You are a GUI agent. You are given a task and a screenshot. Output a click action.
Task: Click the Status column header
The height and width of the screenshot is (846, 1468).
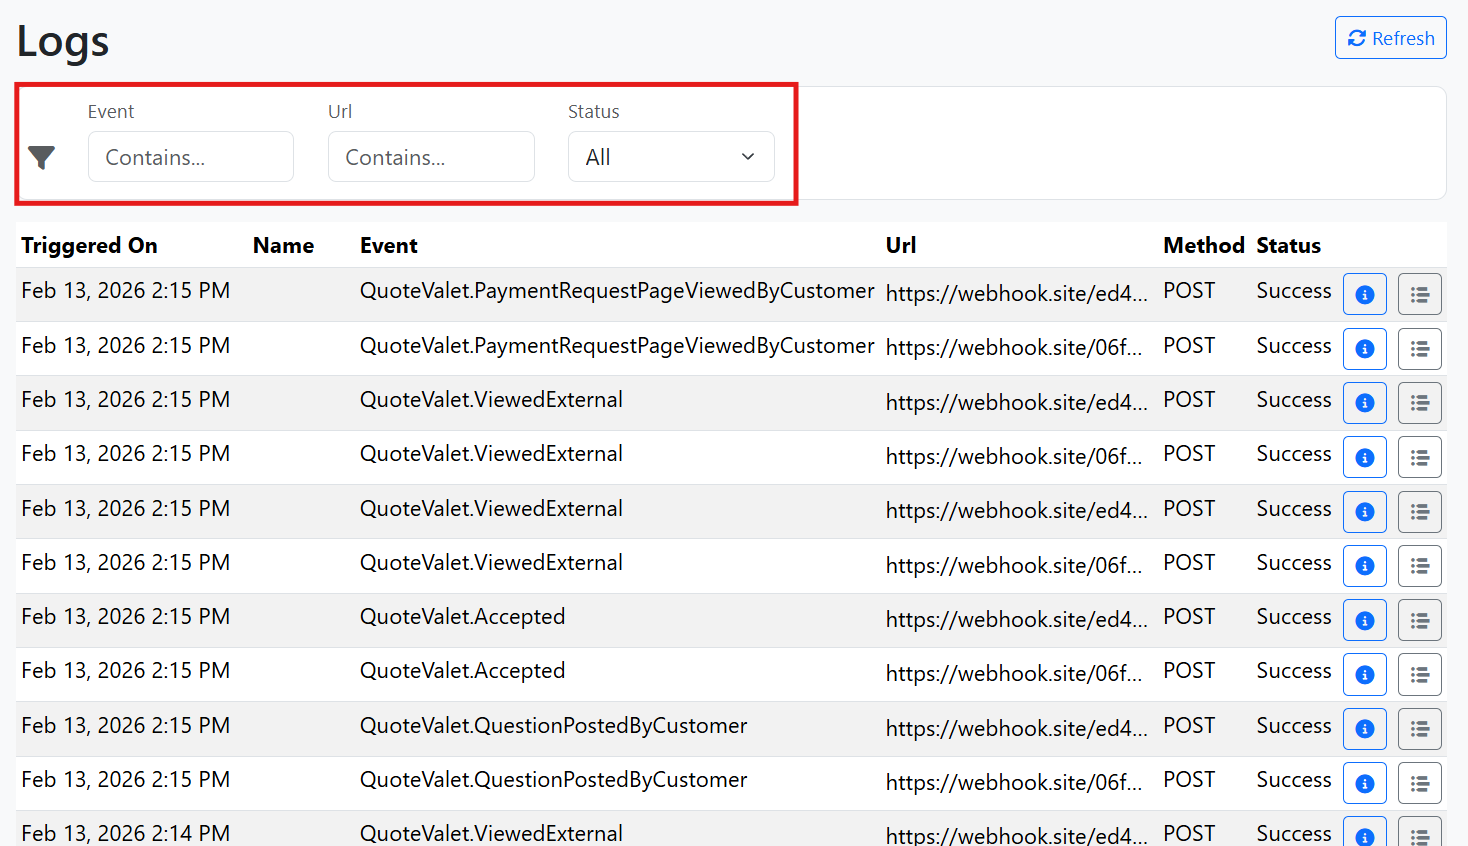(x=1288, y=246)
